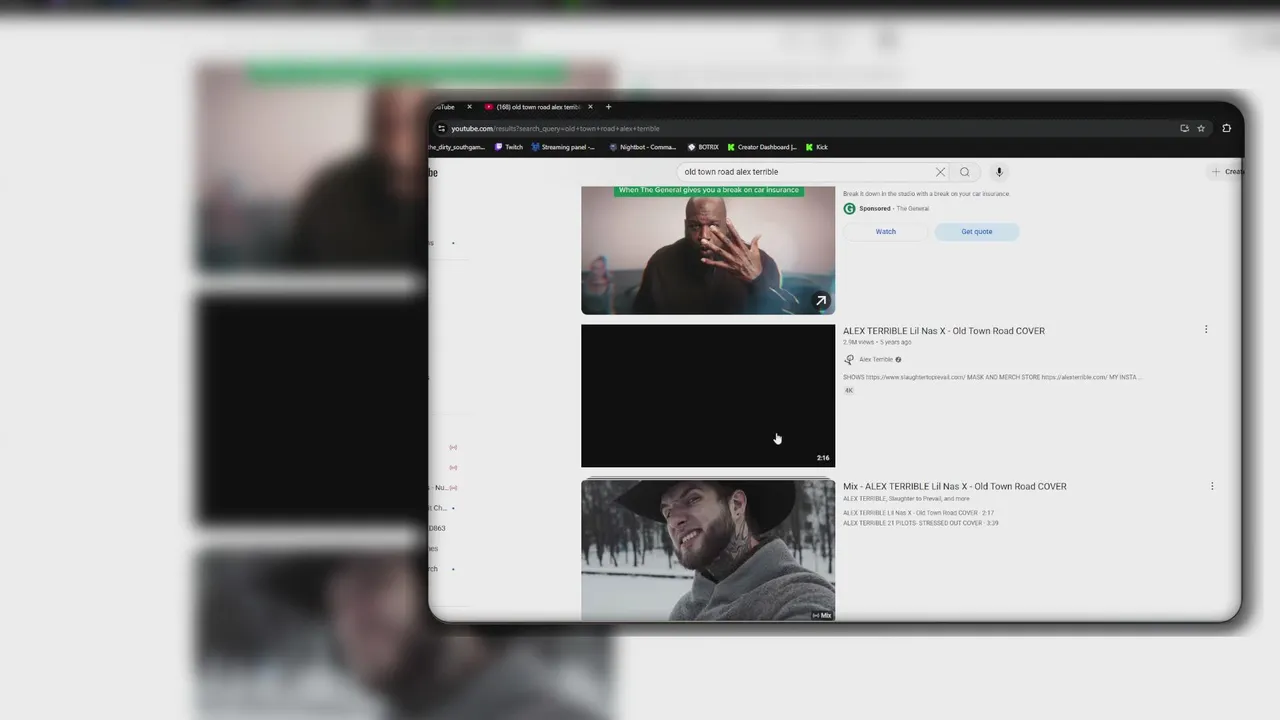
Task: Clear the YouTube search box with X
Action: (940, 172)
